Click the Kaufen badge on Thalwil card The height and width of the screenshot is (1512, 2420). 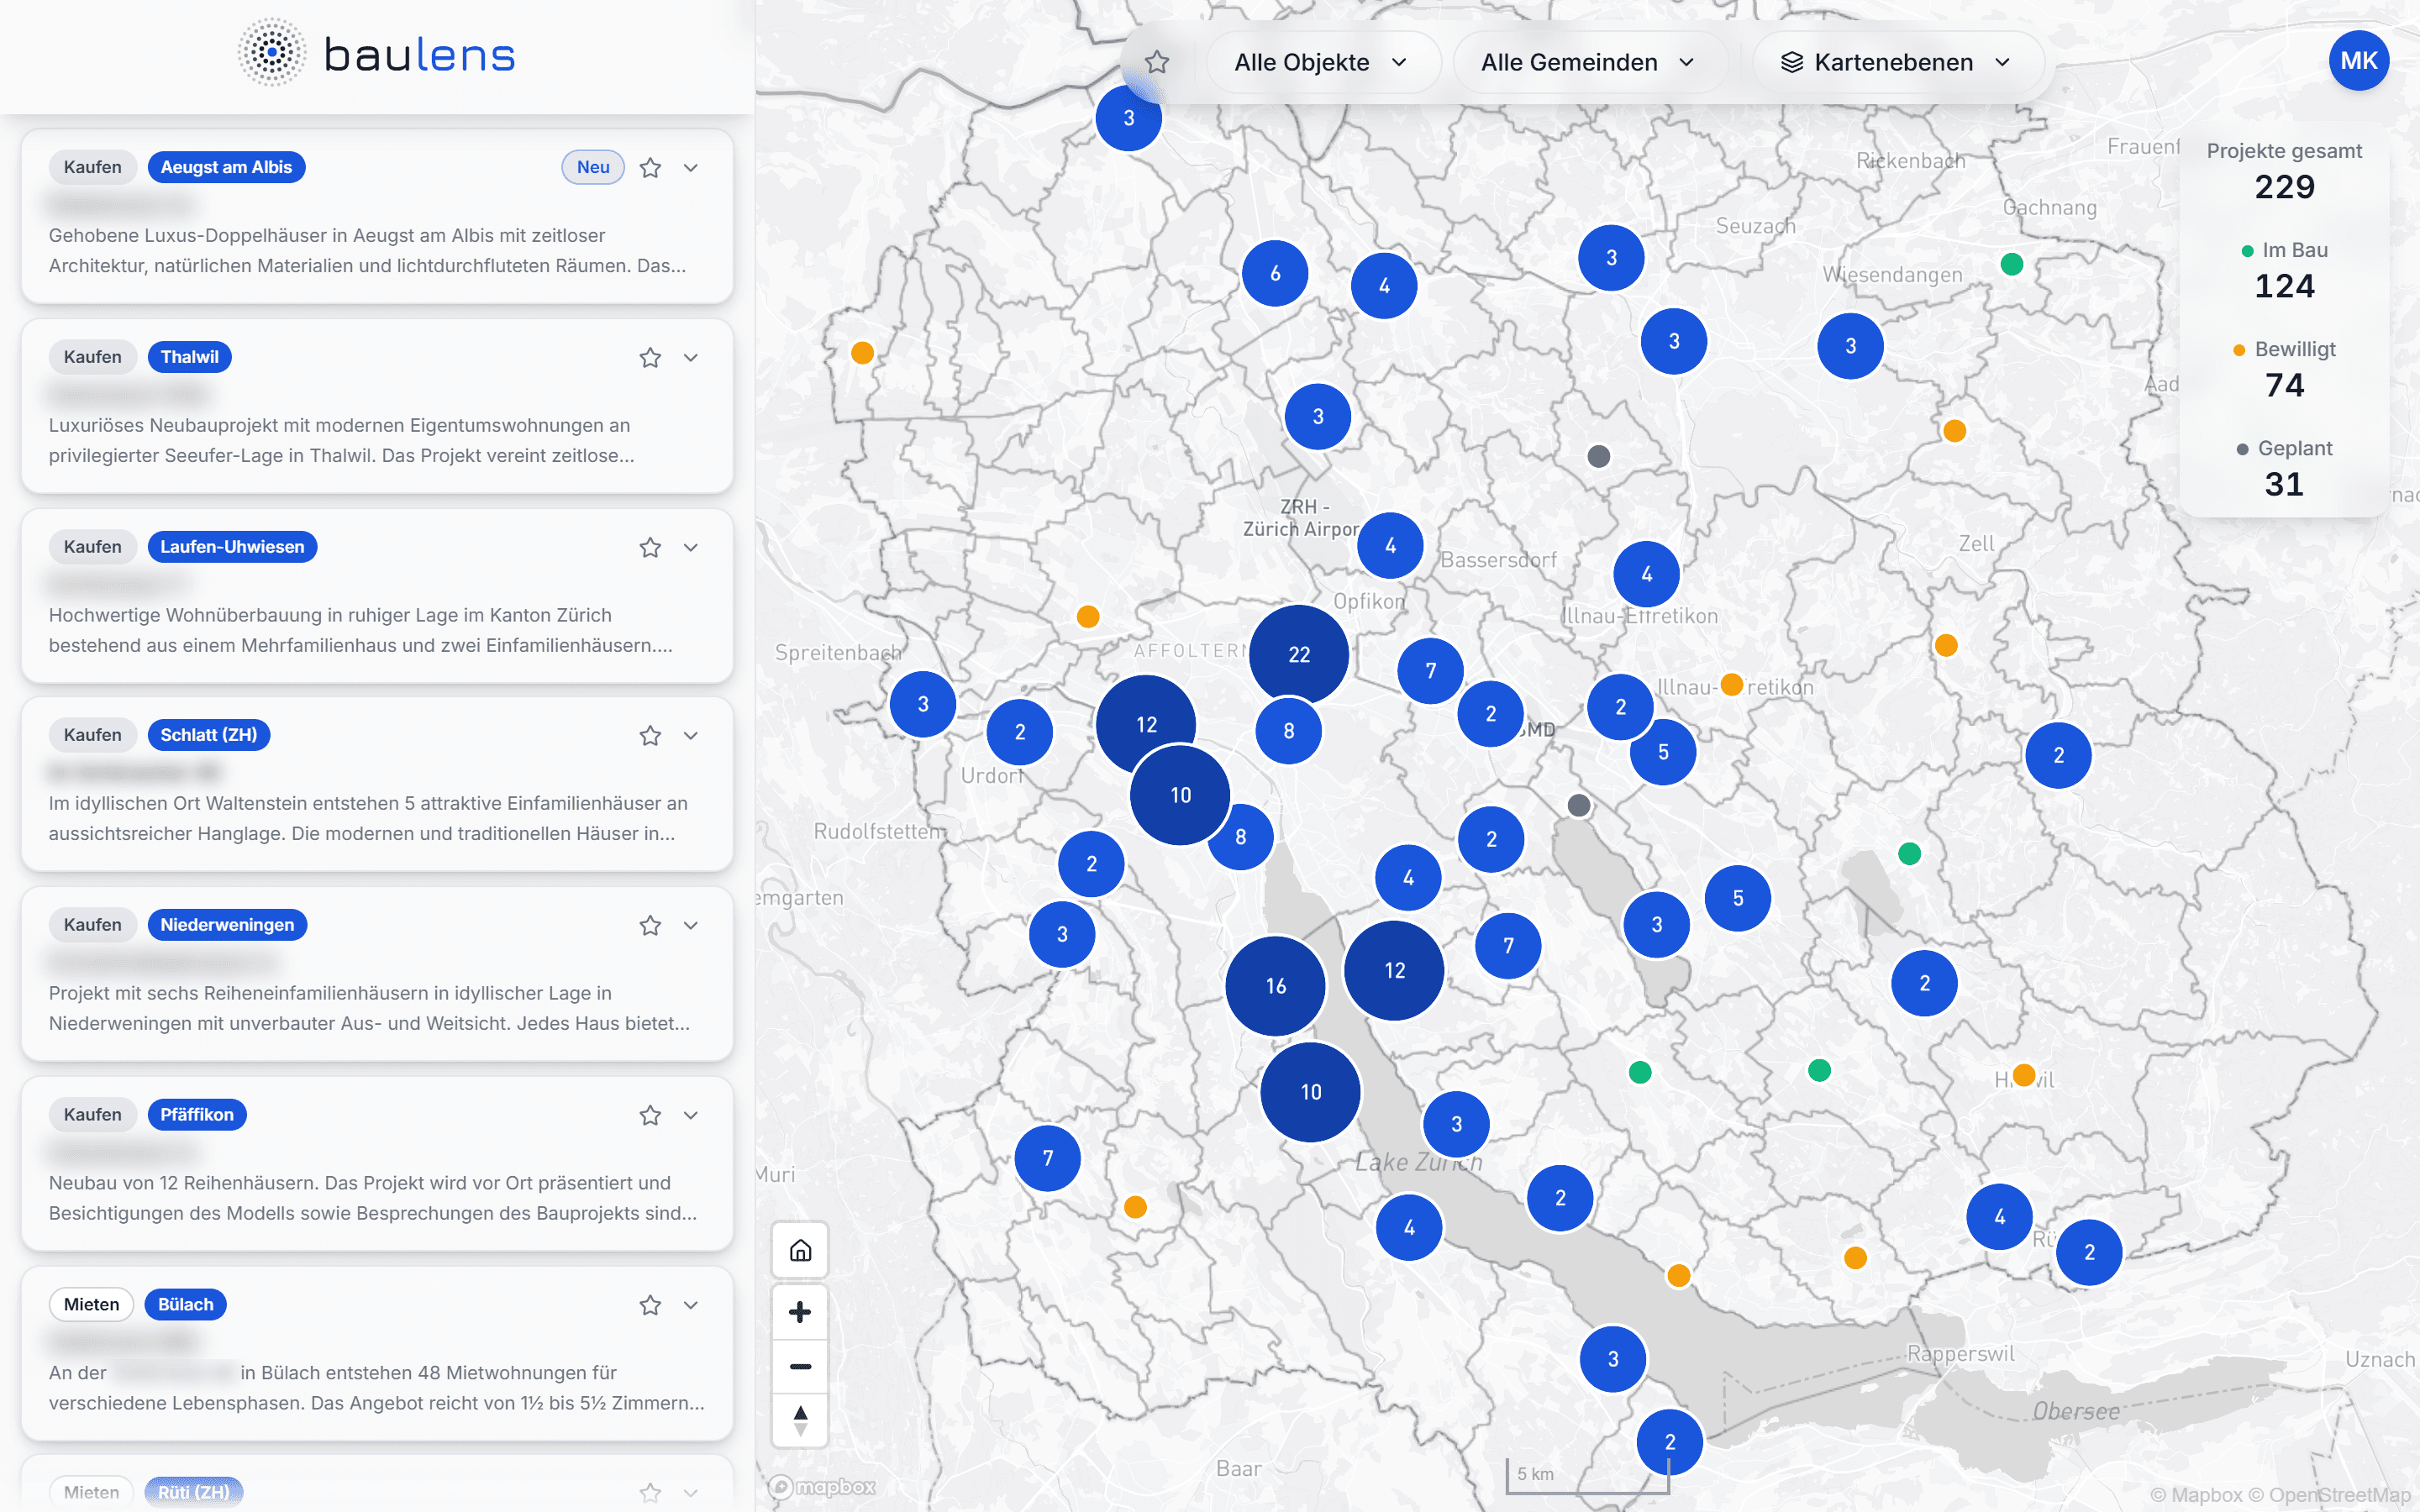[92, 357]
